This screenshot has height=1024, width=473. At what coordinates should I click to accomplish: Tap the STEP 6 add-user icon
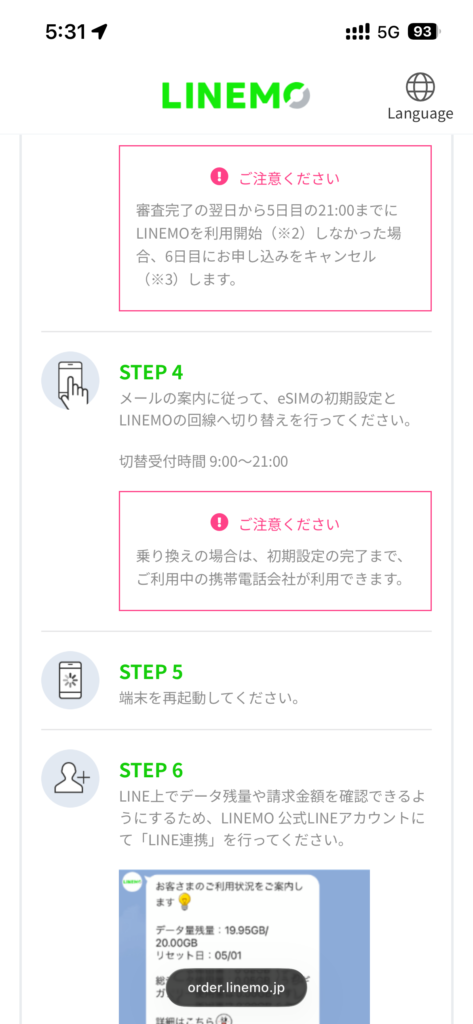(71, 778)
